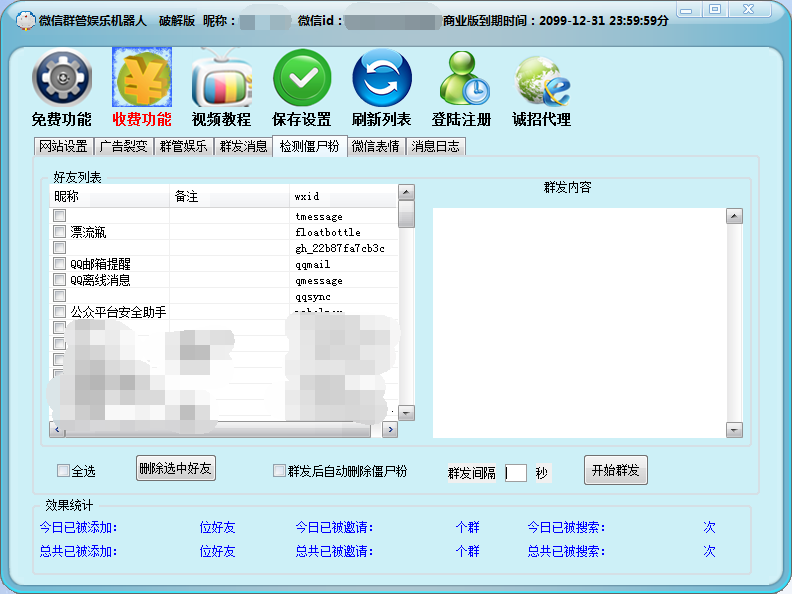
Task: Switch to the 微信表情 tab
Action: (x=376, y=146)
